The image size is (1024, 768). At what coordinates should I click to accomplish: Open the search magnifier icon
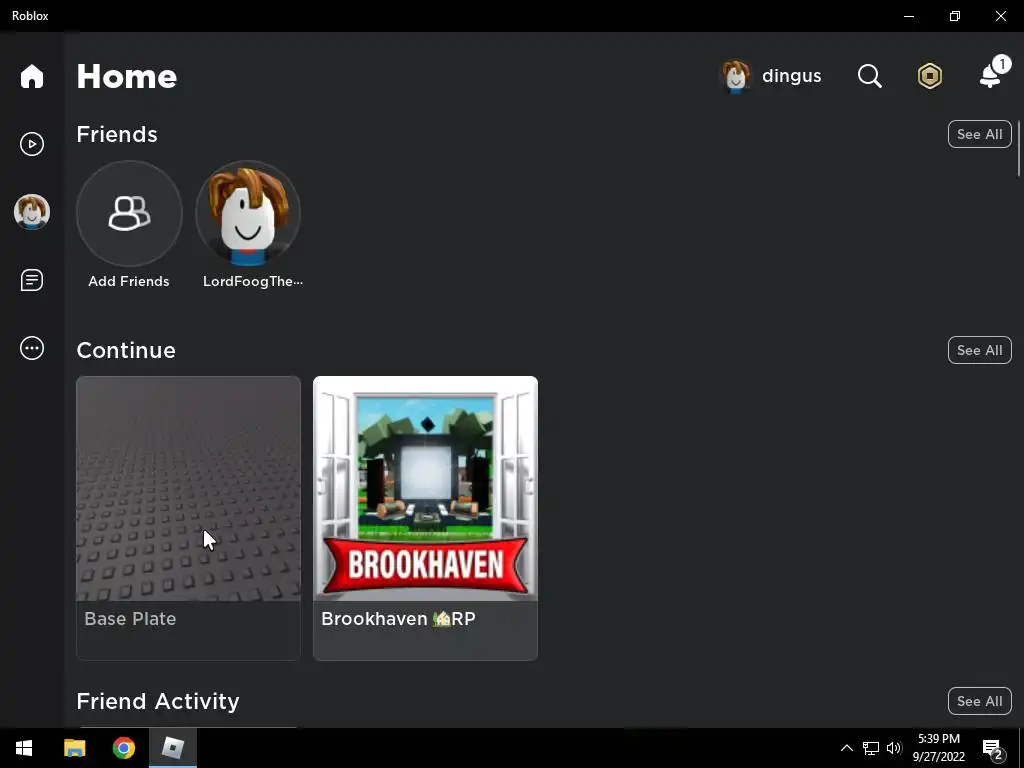pyautogui.click(x=869, y=76)
